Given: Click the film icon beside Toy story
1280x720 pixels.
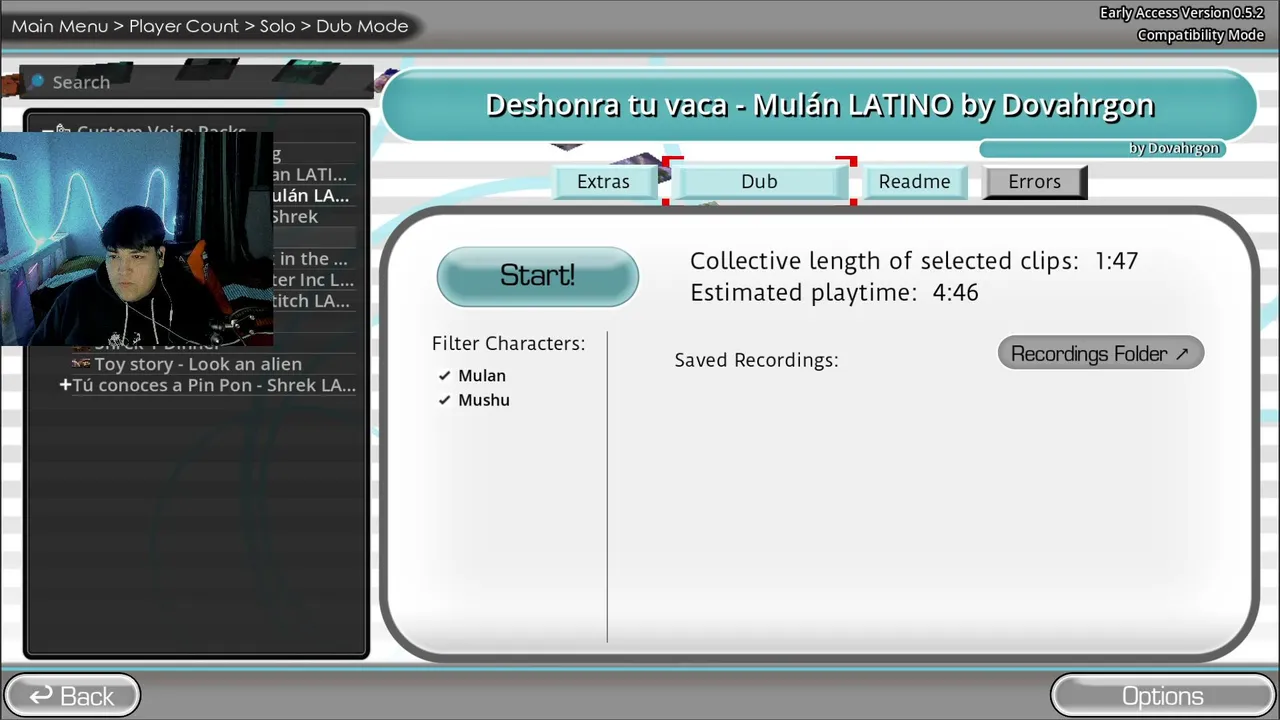Looking at the screenshot, I should [x=81, y=363].
